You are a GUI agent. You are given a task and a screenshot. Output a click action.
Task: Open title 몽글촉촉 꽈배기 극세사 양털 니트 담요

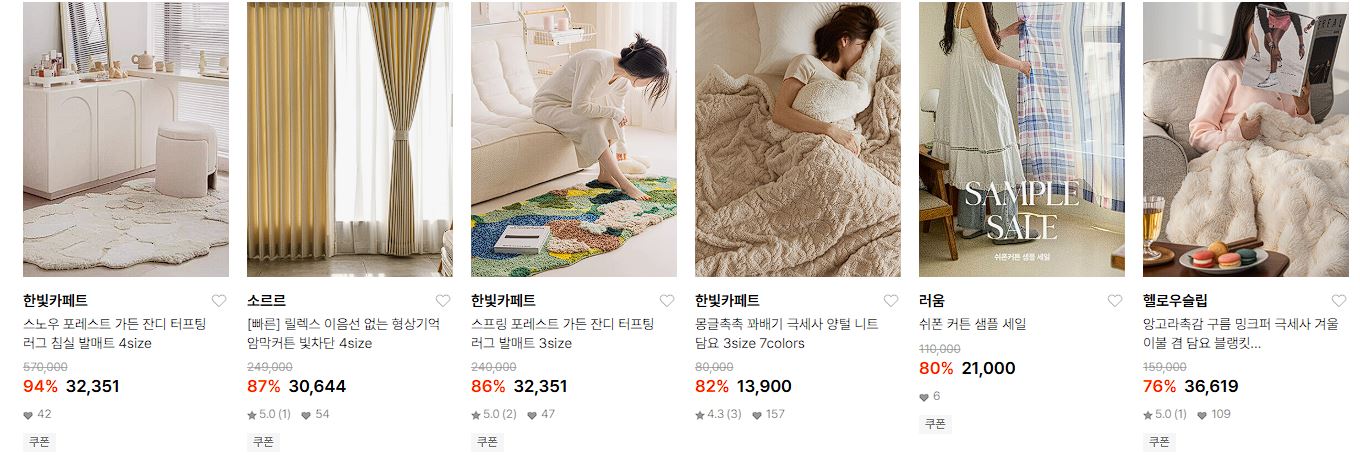(x=787, y=333)
